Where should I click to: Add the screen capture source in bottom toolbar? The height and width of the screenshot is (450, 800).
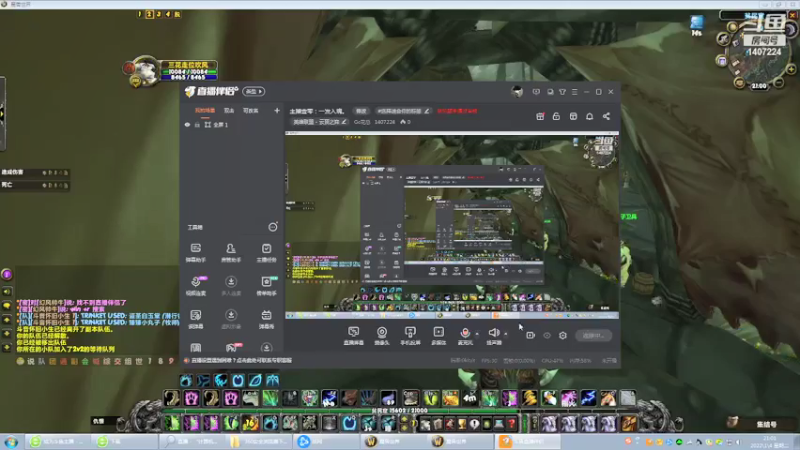[354, 336]
